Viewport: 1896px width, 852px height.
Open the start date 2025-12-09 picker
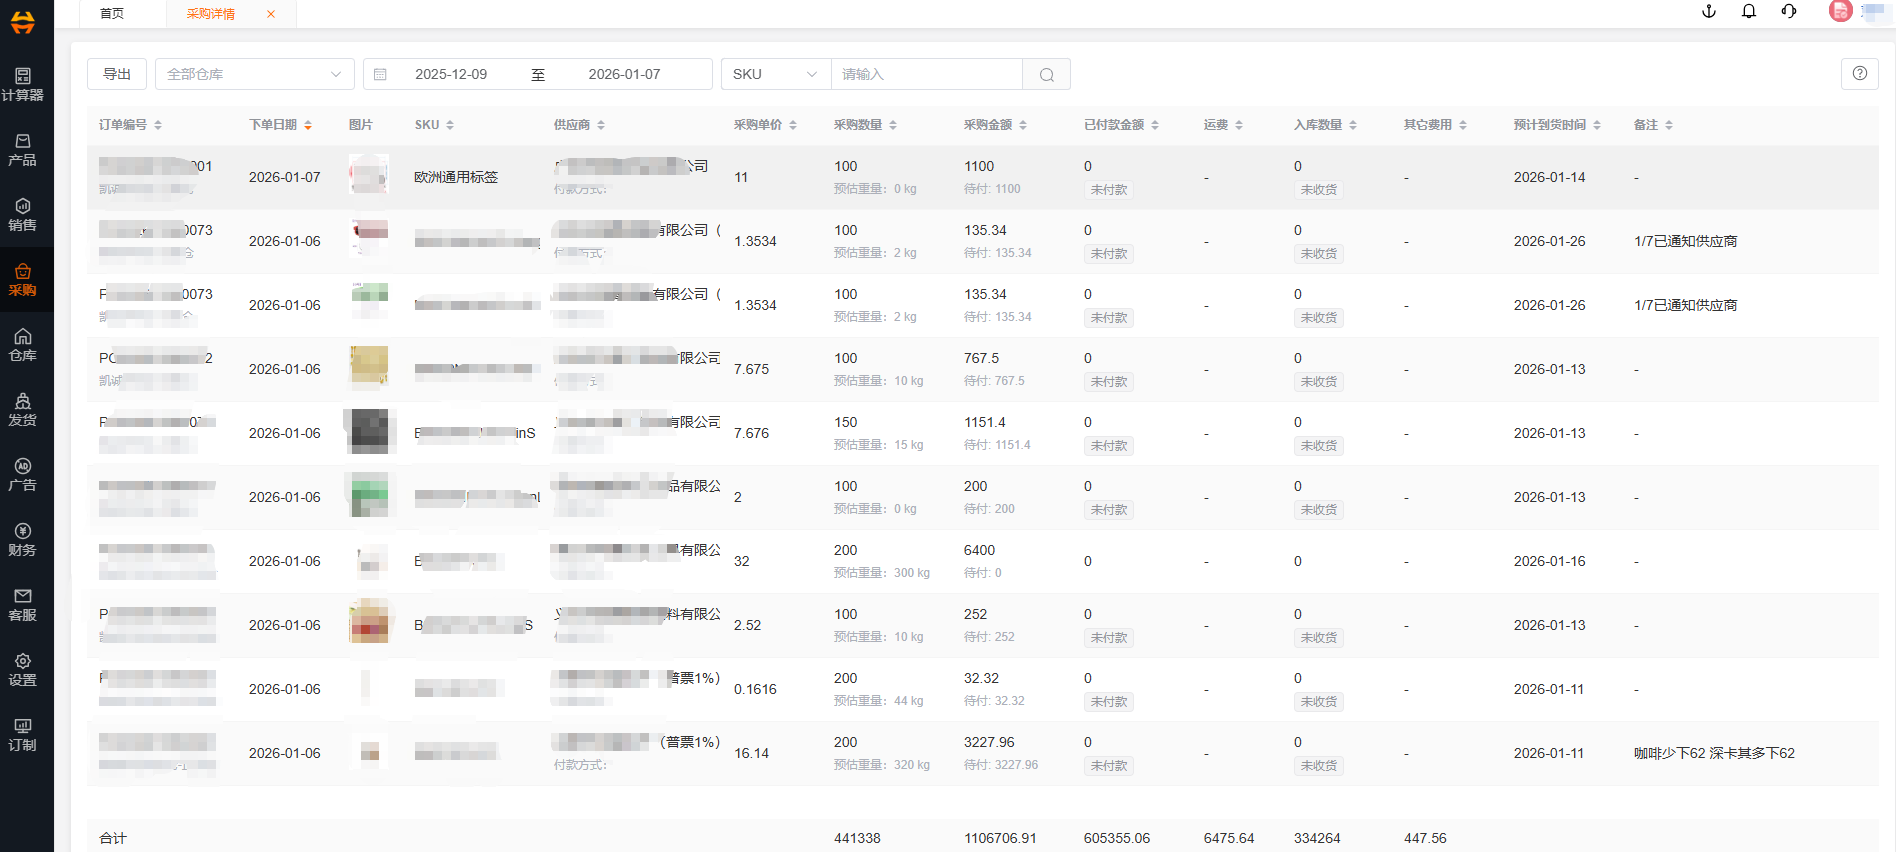pyautogui.click(x=451, y=75)
